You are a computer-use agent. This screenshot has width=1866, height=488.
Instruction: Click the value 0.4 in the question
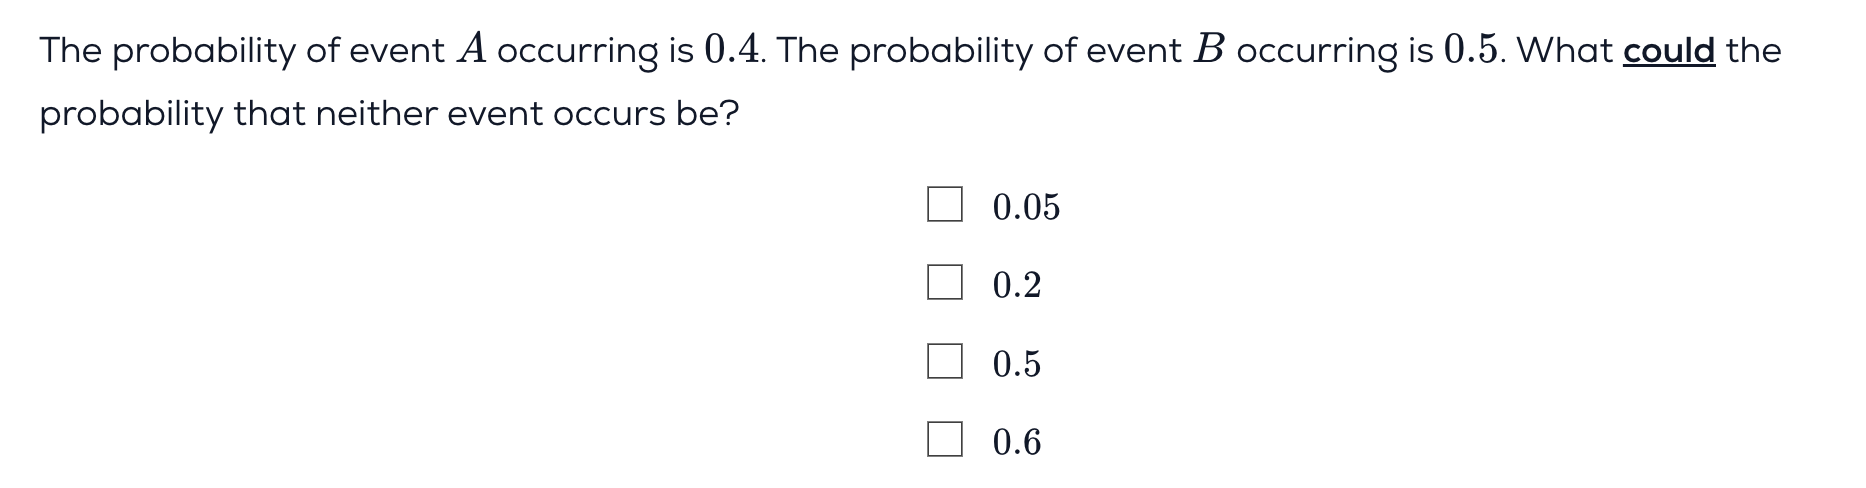pyautogui.click(x=734, y=49)
